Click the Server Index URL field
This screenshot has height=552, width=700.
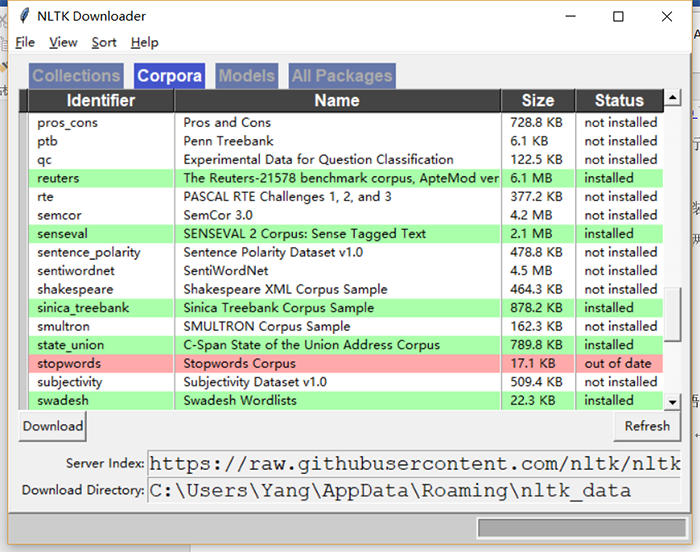[414, 464]
